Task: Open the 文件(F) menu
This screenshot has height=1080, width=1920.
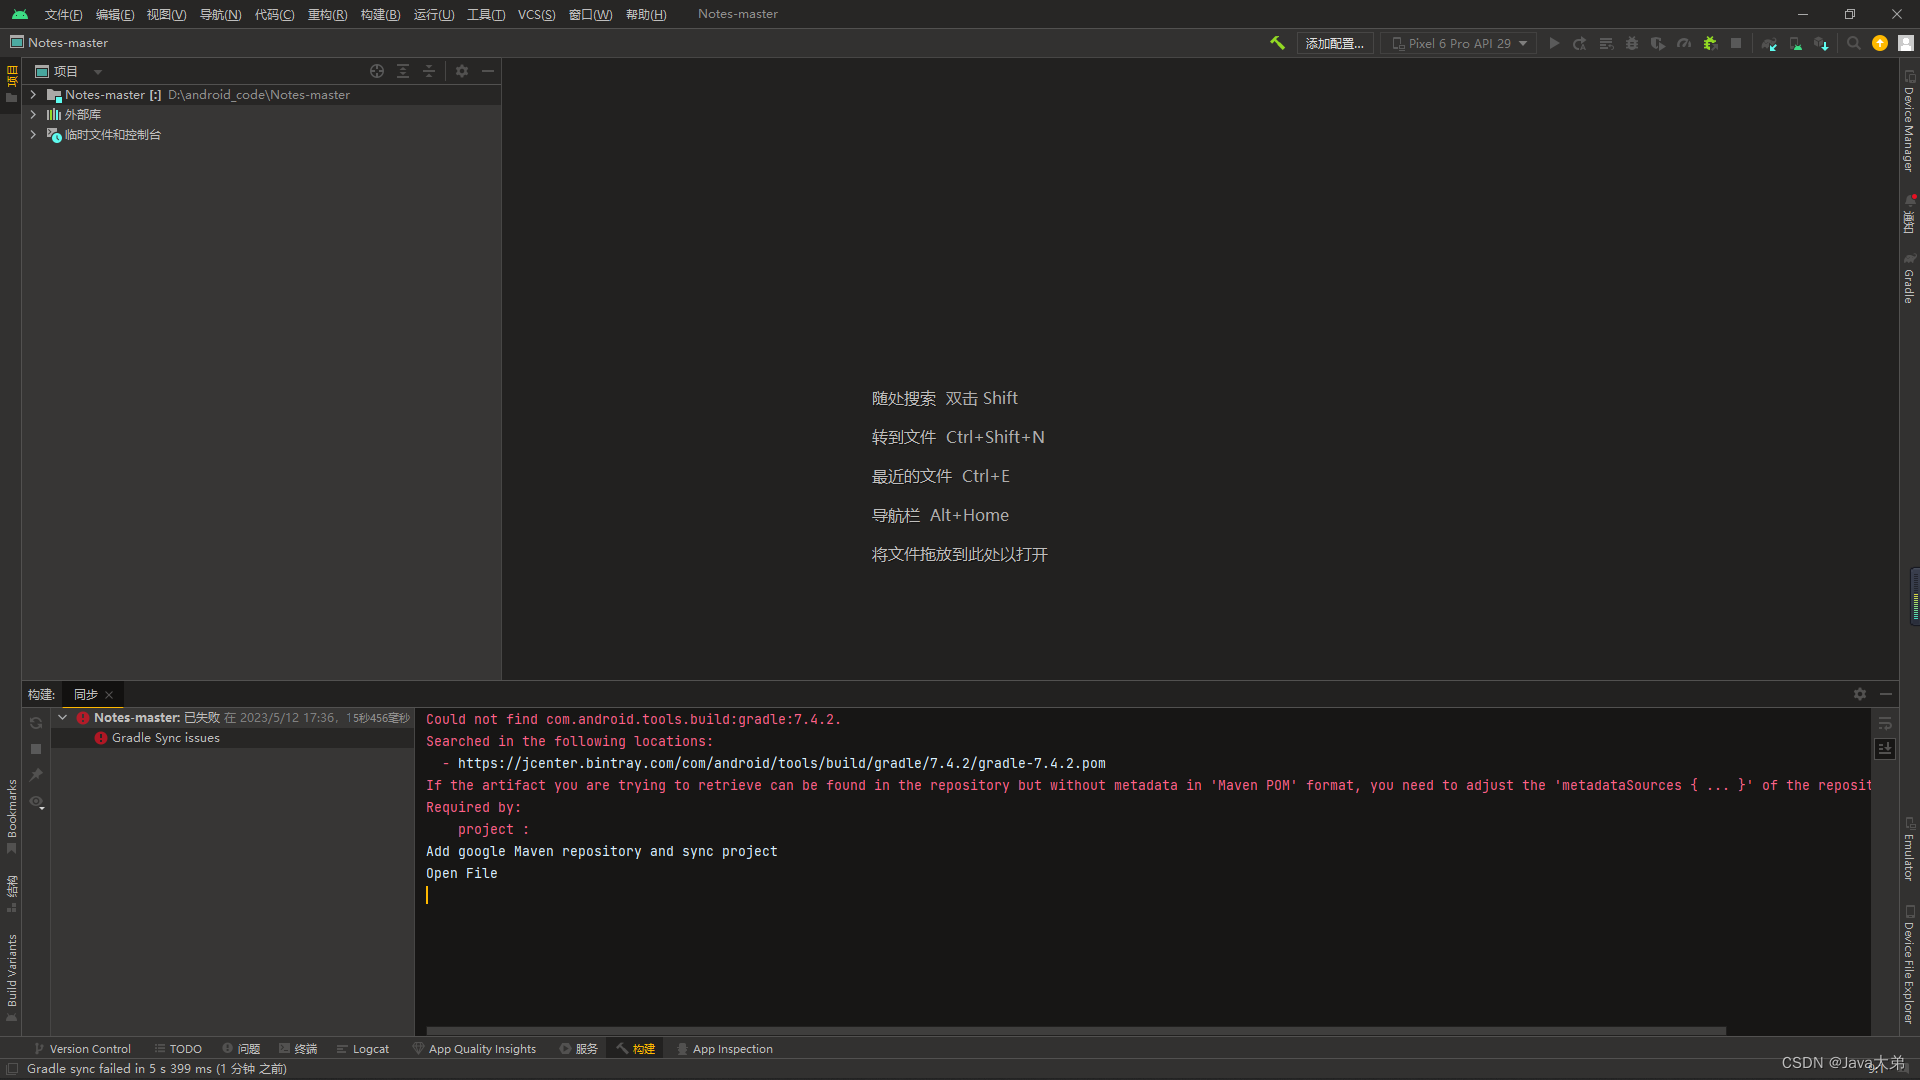Action: [x=63, y=14]
